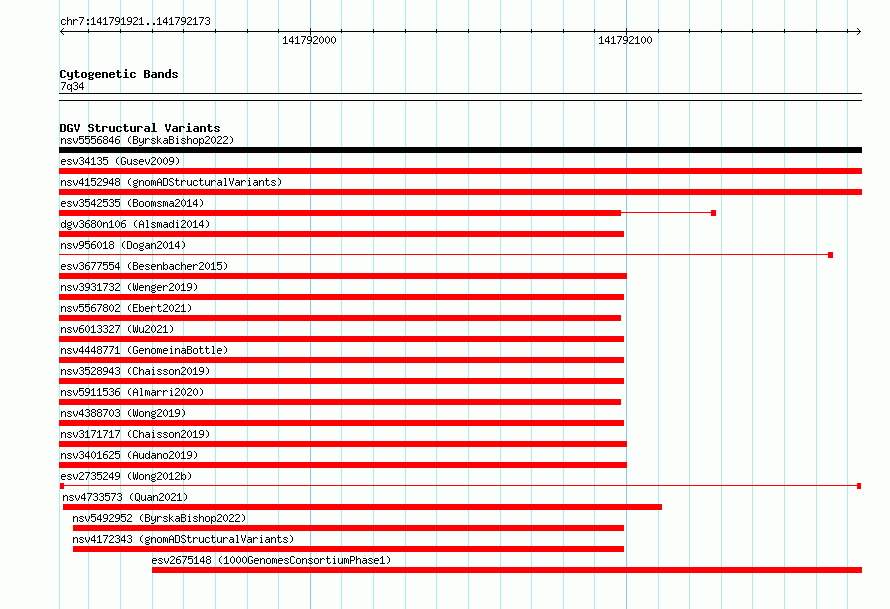Click the chr7:141791921..141792173 coordinate label
This screenshot has width=890, height=609.
pyautogui.click(x=135, y=21)
